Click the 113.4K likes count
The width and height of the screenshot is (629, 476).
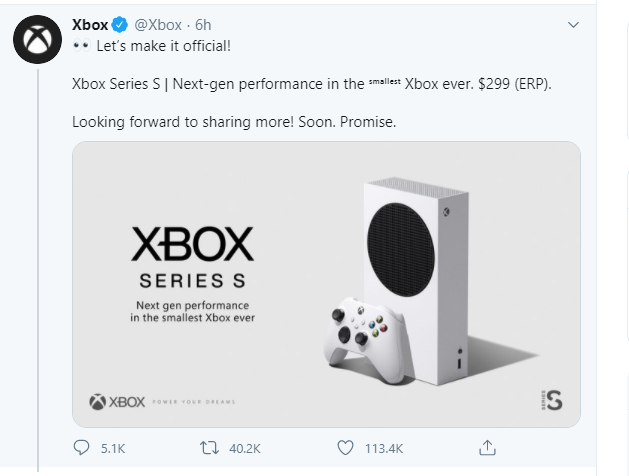point(383,448)
